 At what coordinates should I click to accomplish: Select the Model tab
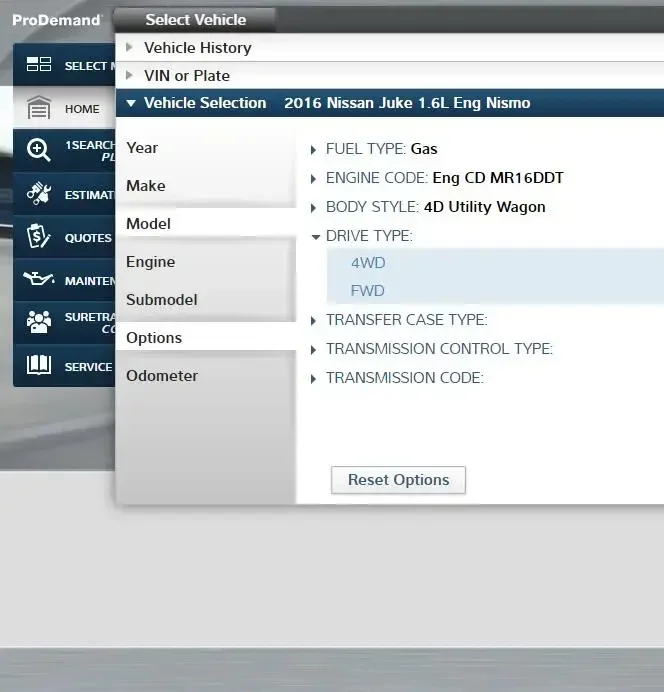tap(205, 224)
